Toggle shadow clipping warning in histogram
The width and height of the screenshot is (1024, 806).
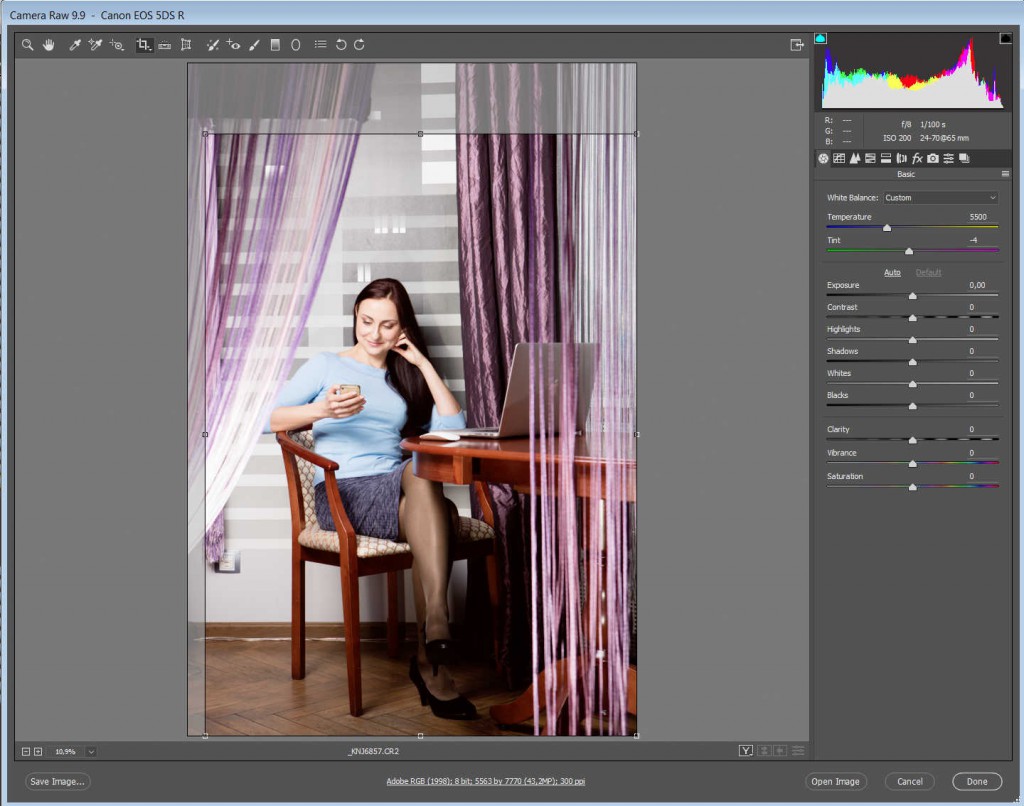coord(821,38)
